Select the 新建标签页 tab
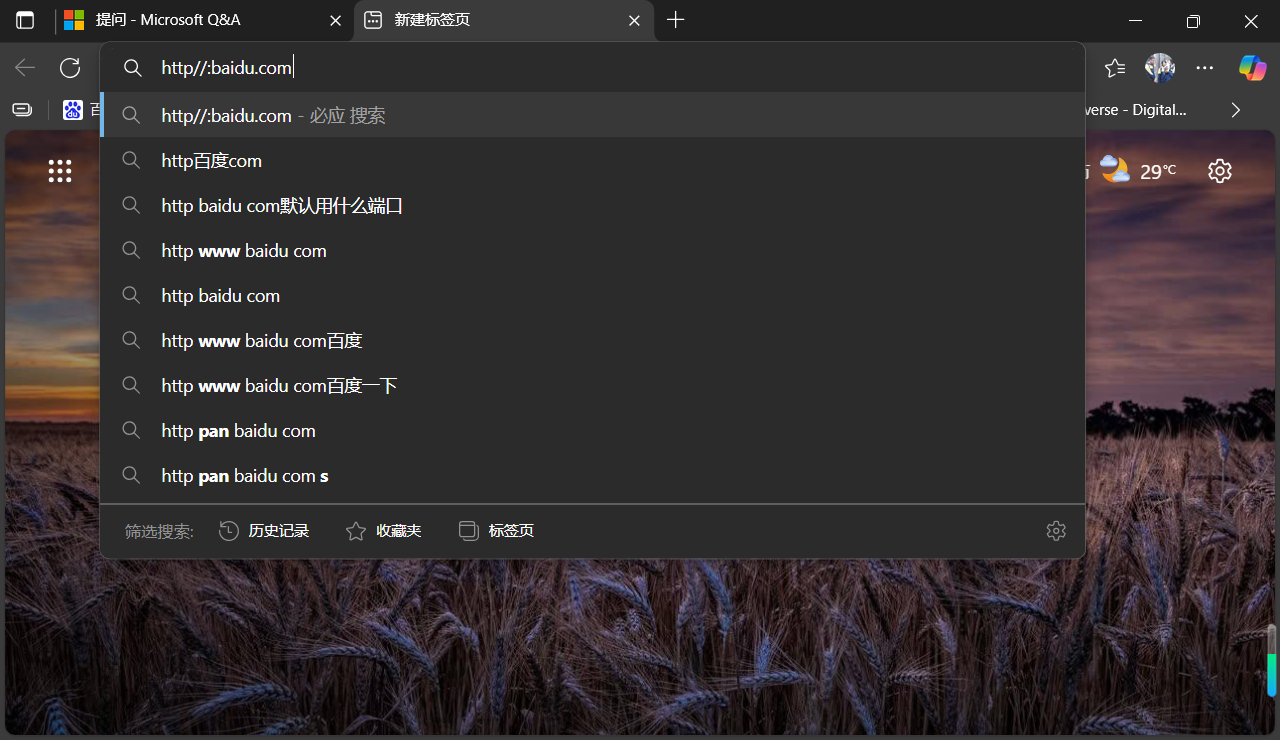The width and height of the screenshot is (1280, 740). 504,20
